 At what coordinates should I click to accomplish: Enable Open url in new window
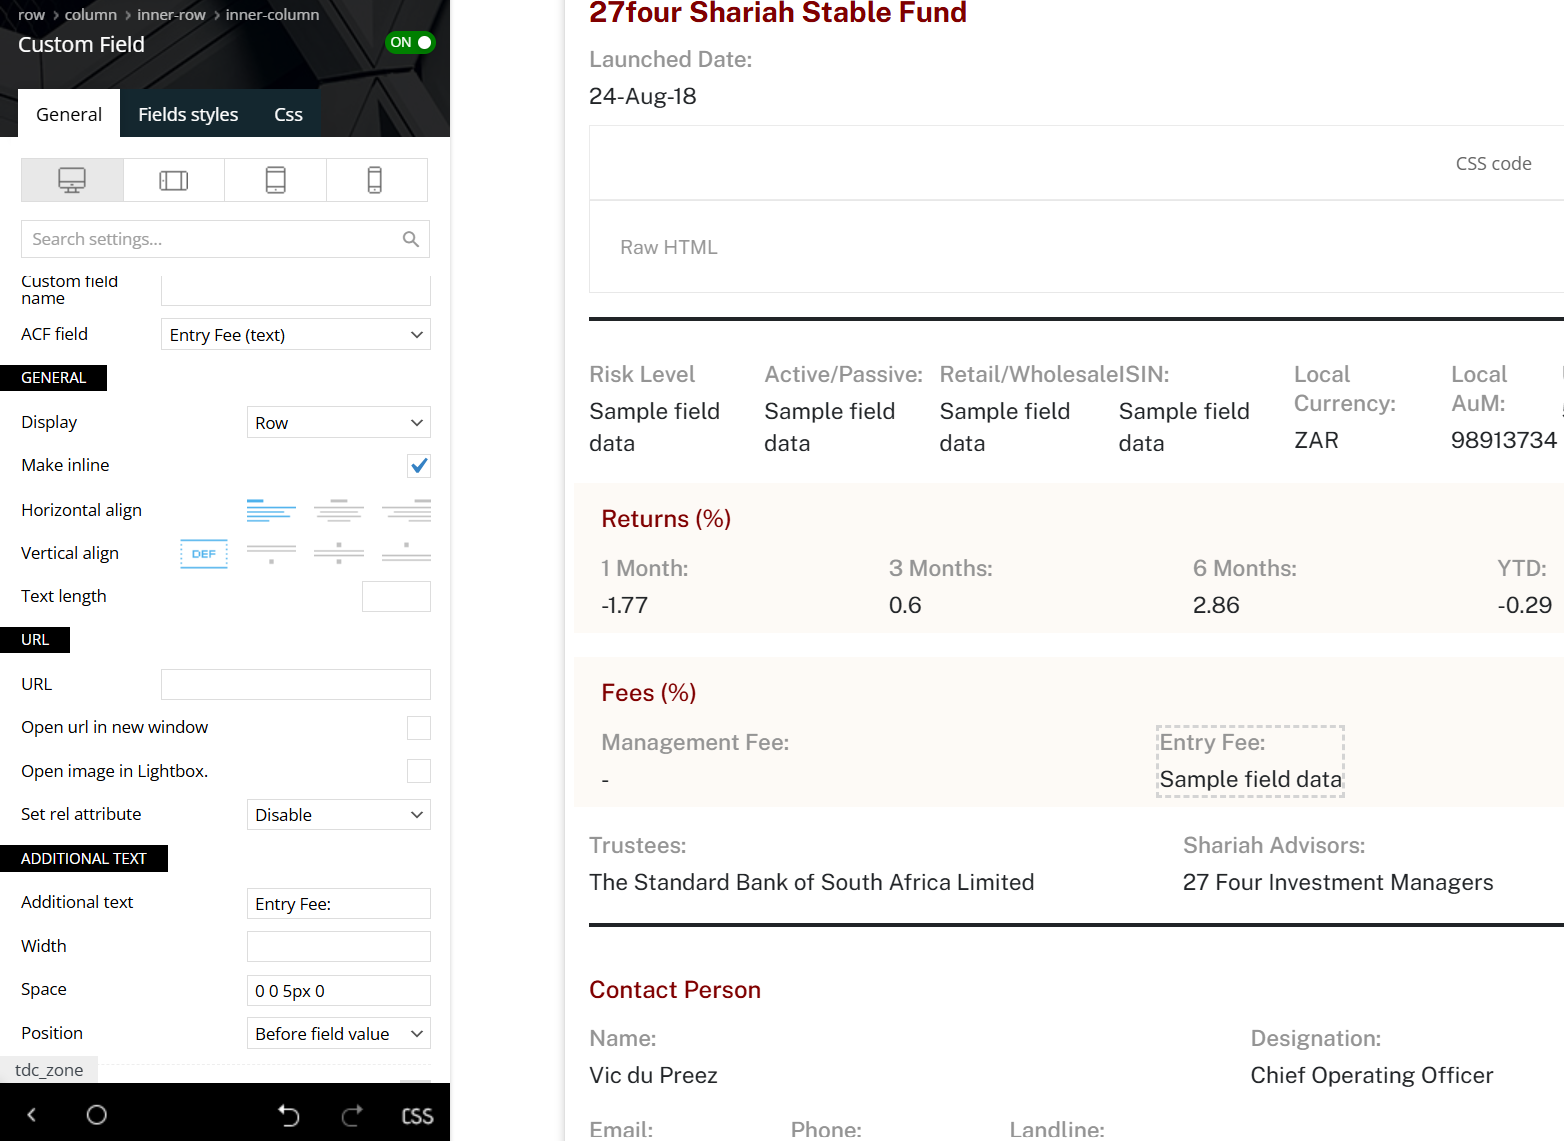tap(419, 728)
